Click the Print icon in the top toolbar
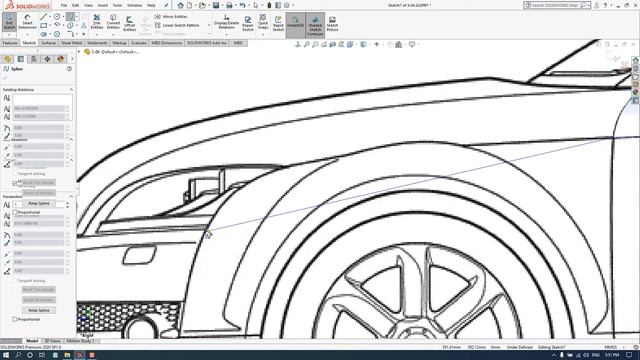Viewport: 640px width, 360px height. pyautogui.click(x=229, y=5)
